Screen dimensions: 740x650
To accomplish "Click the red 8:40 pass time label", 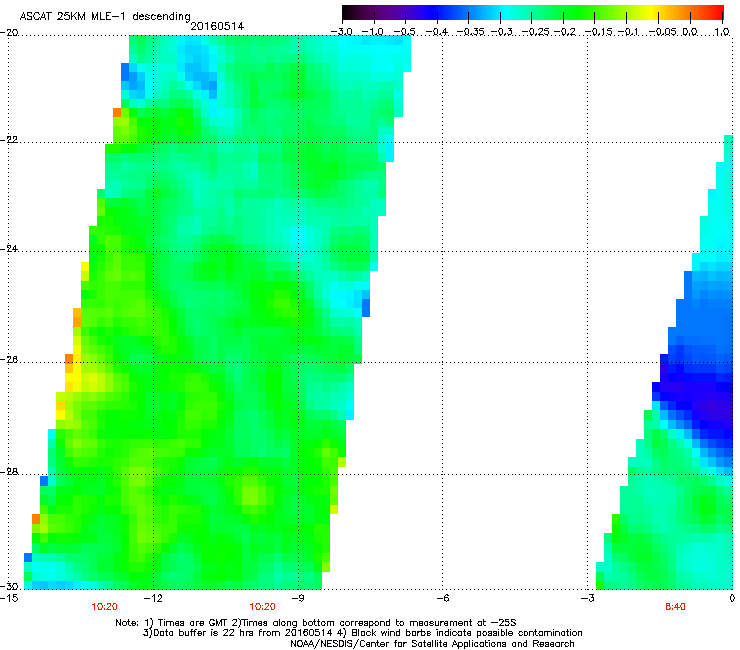I will (x=675, y=607).
